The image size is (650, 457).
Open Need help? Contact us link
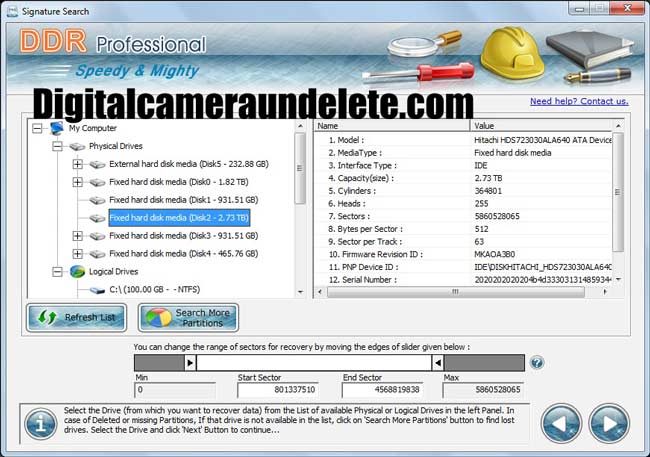tap(579, 101)
